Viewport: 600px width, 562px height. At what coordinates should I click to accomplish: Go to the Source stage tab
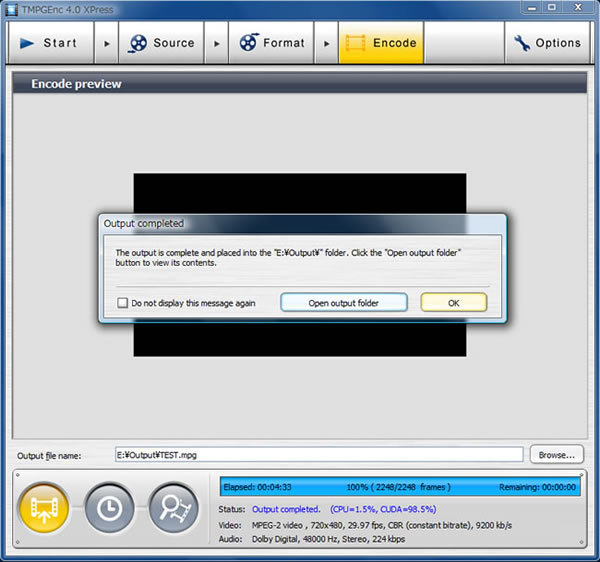tap(161, 43)
